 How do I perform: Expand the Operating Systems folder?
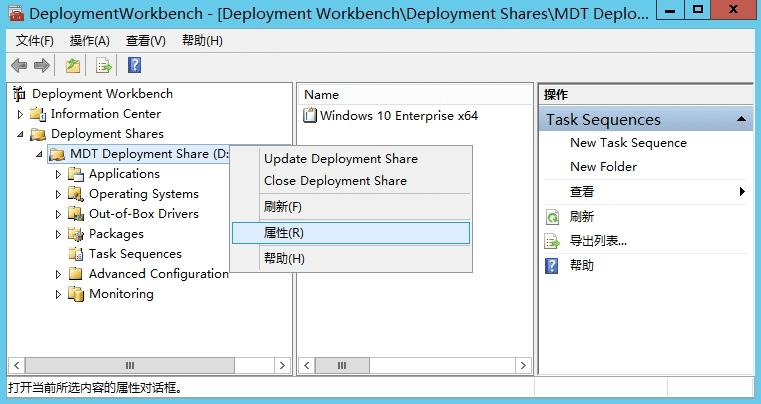click(x=58, y=194)
